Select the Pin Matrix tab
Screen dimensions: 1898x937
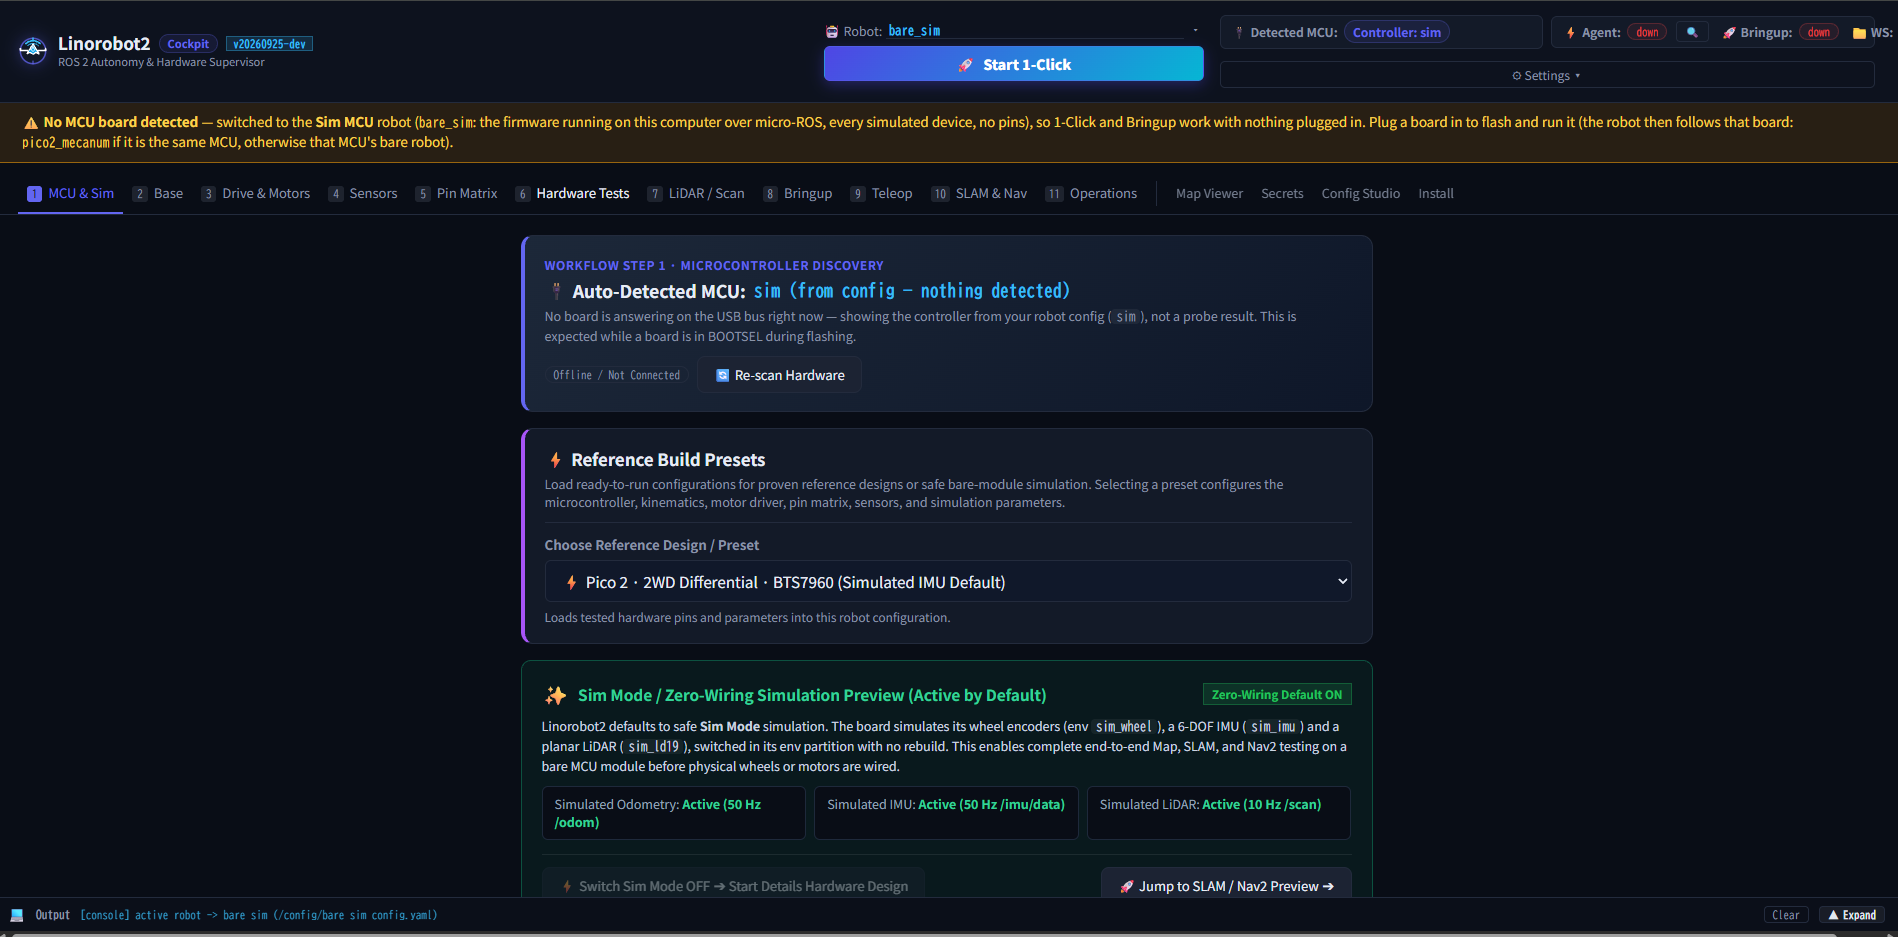tap(457, 194)
